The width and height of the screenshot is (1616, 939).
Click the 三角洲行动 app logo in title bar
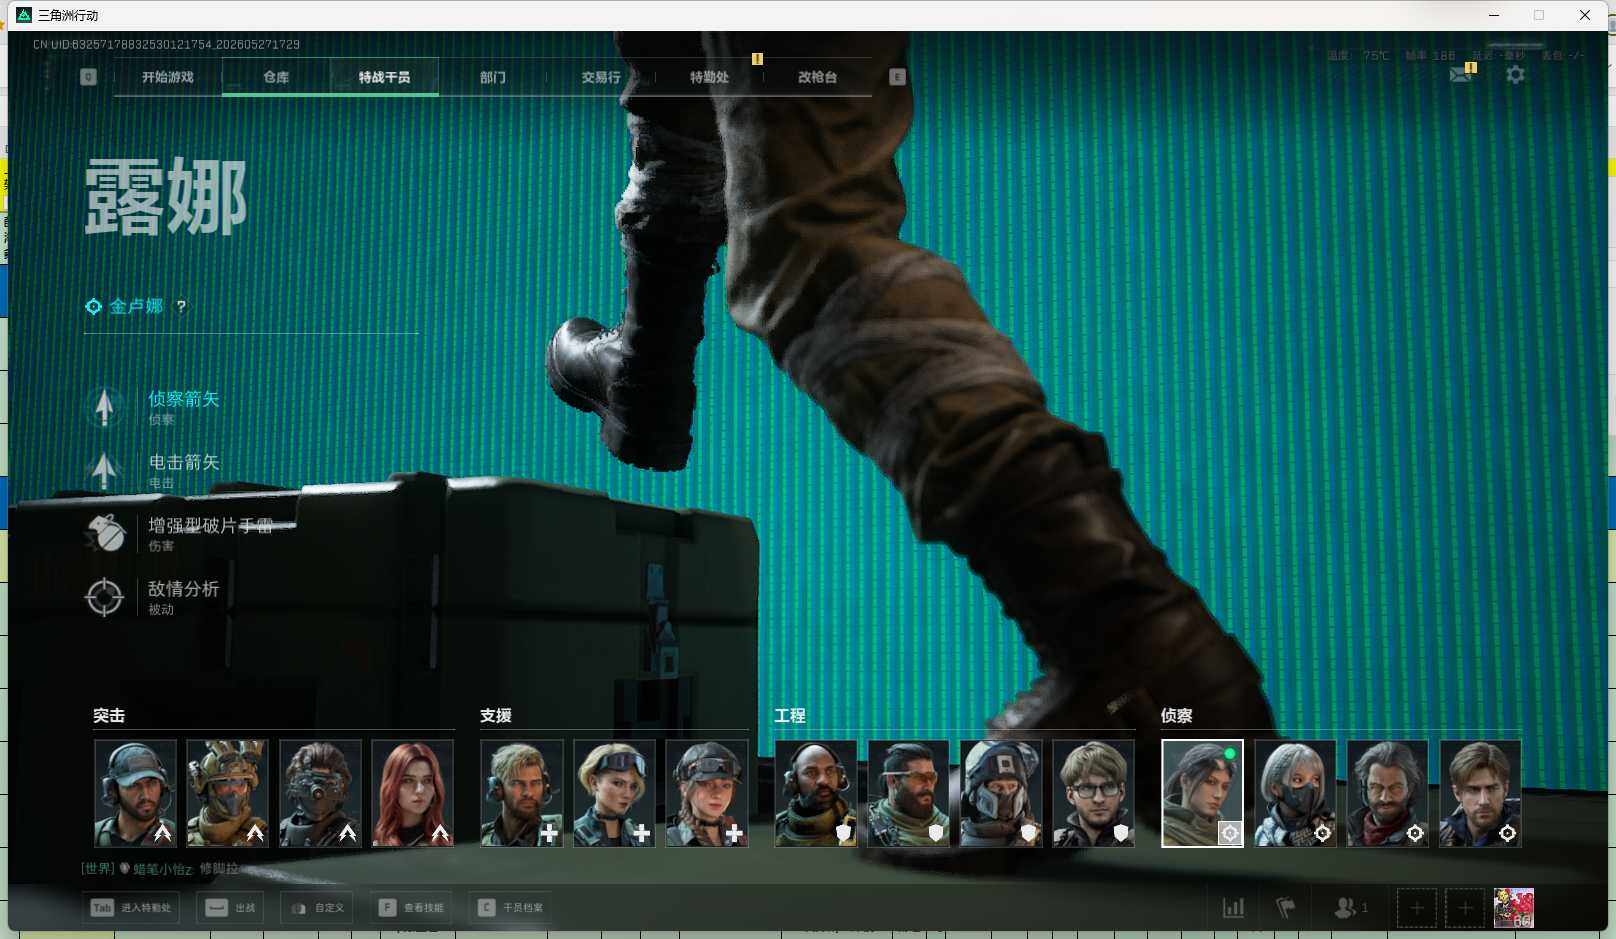point(24,15)
